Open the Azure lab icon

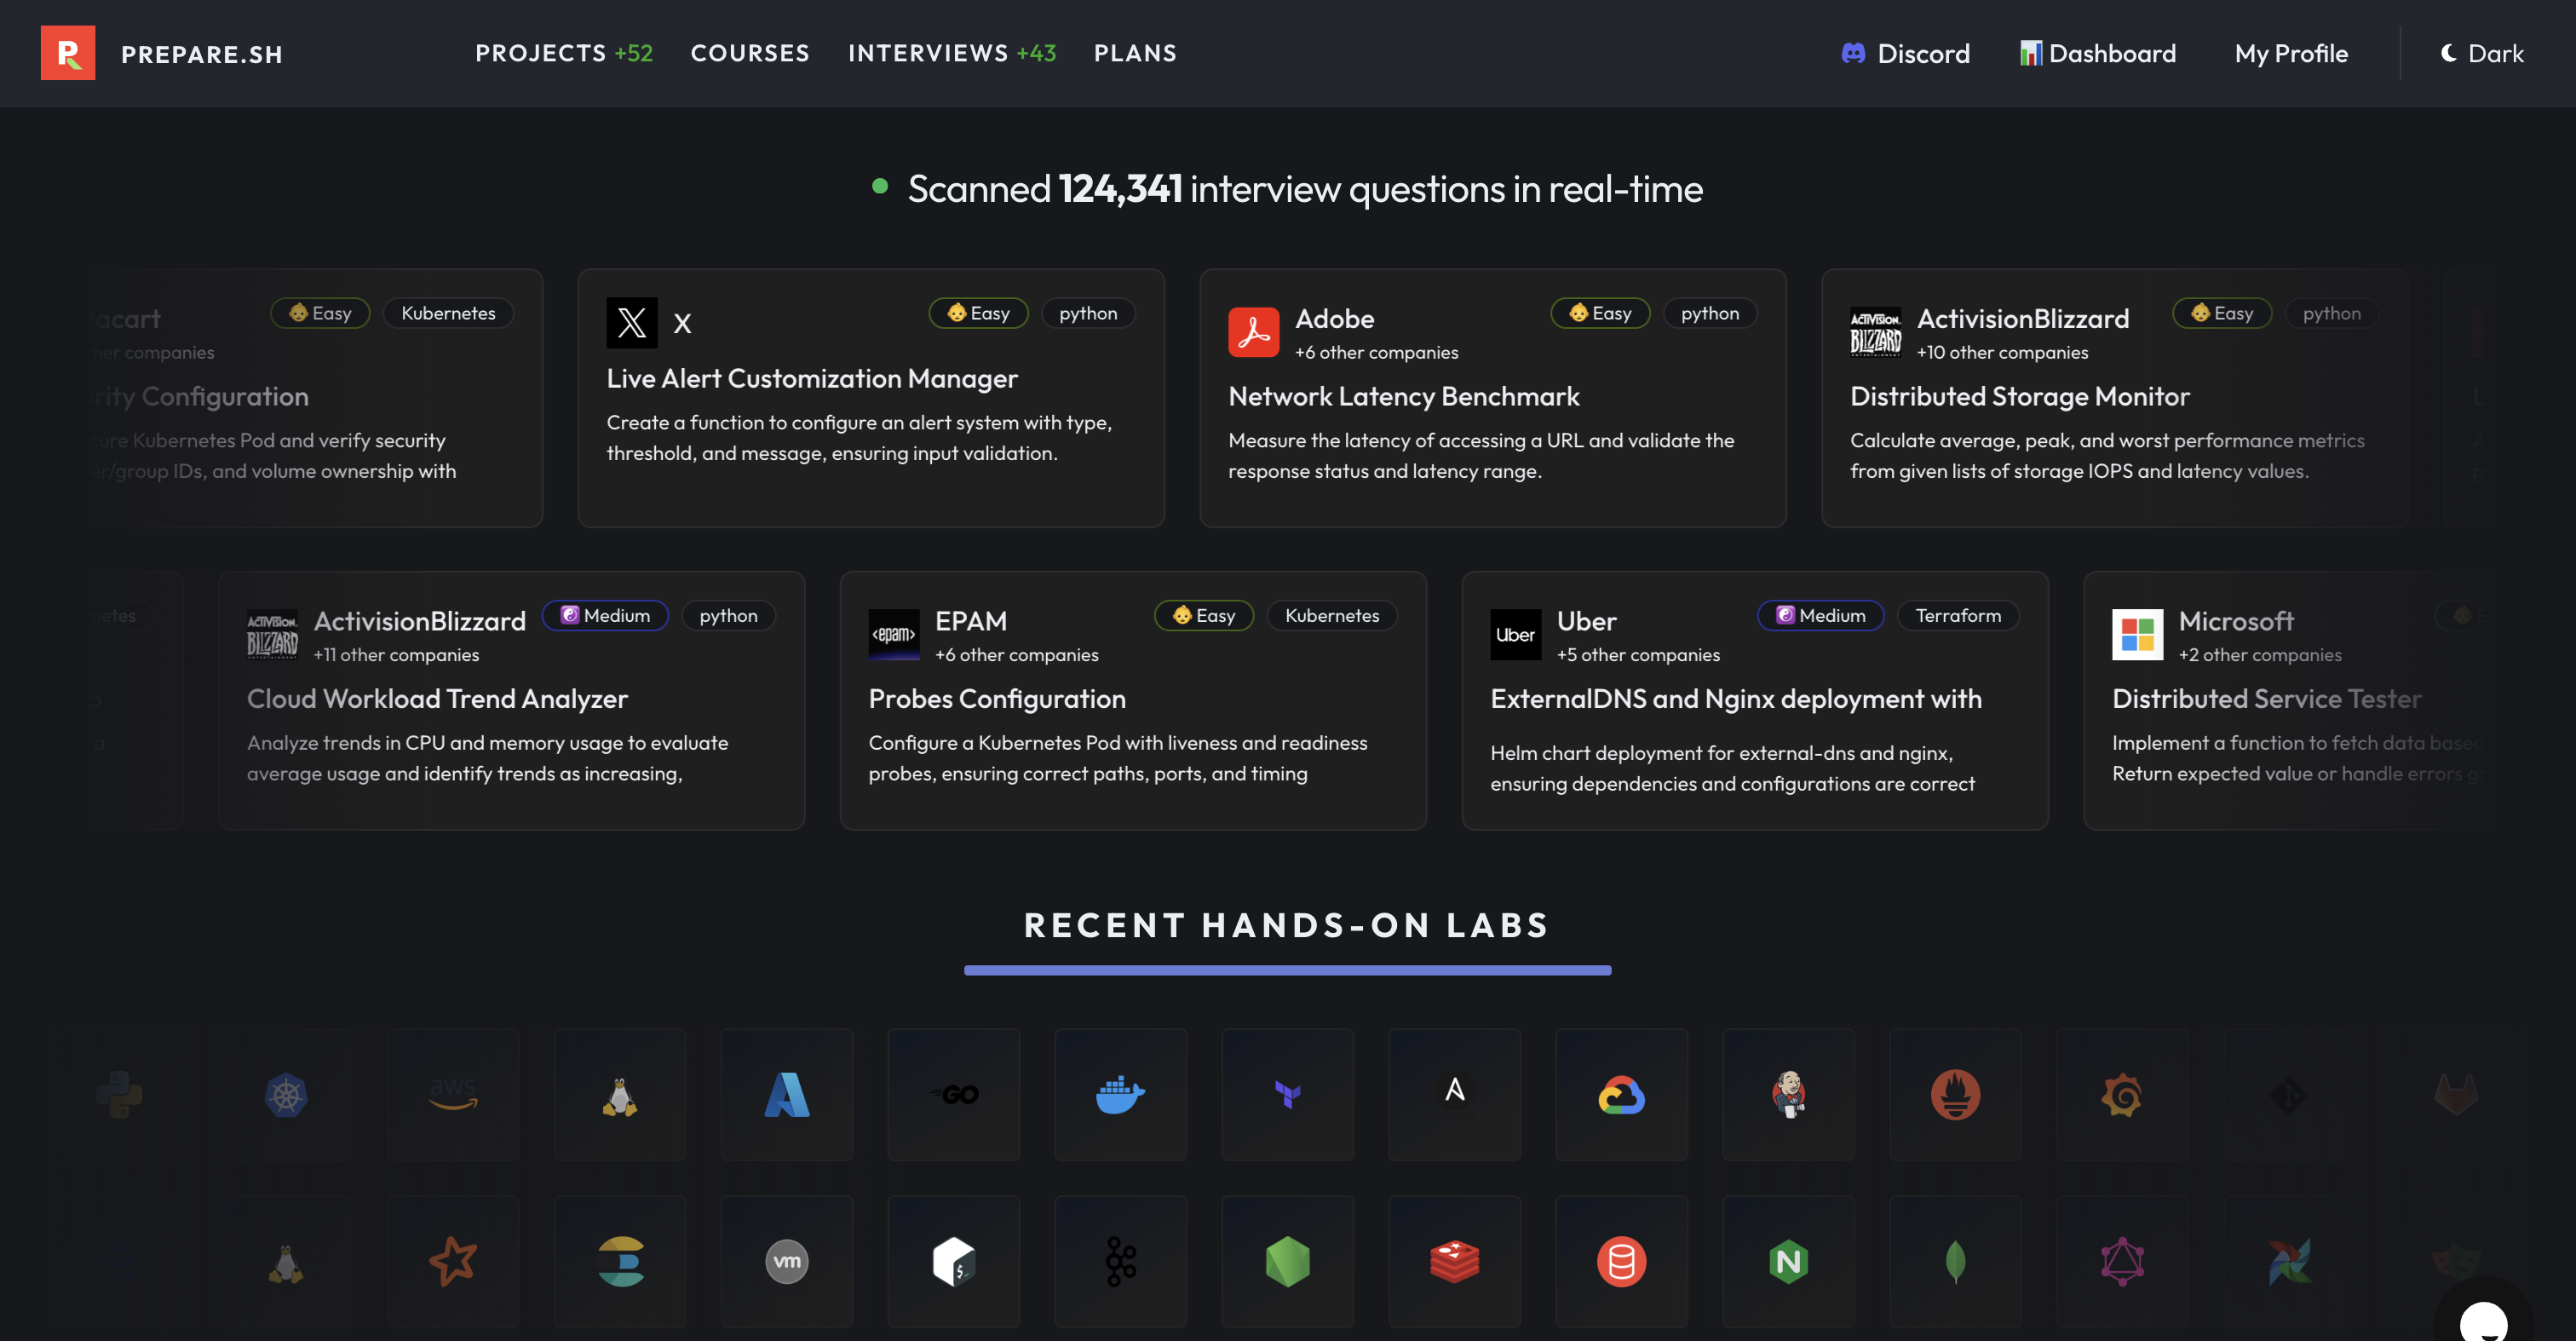click(787, 1095)
